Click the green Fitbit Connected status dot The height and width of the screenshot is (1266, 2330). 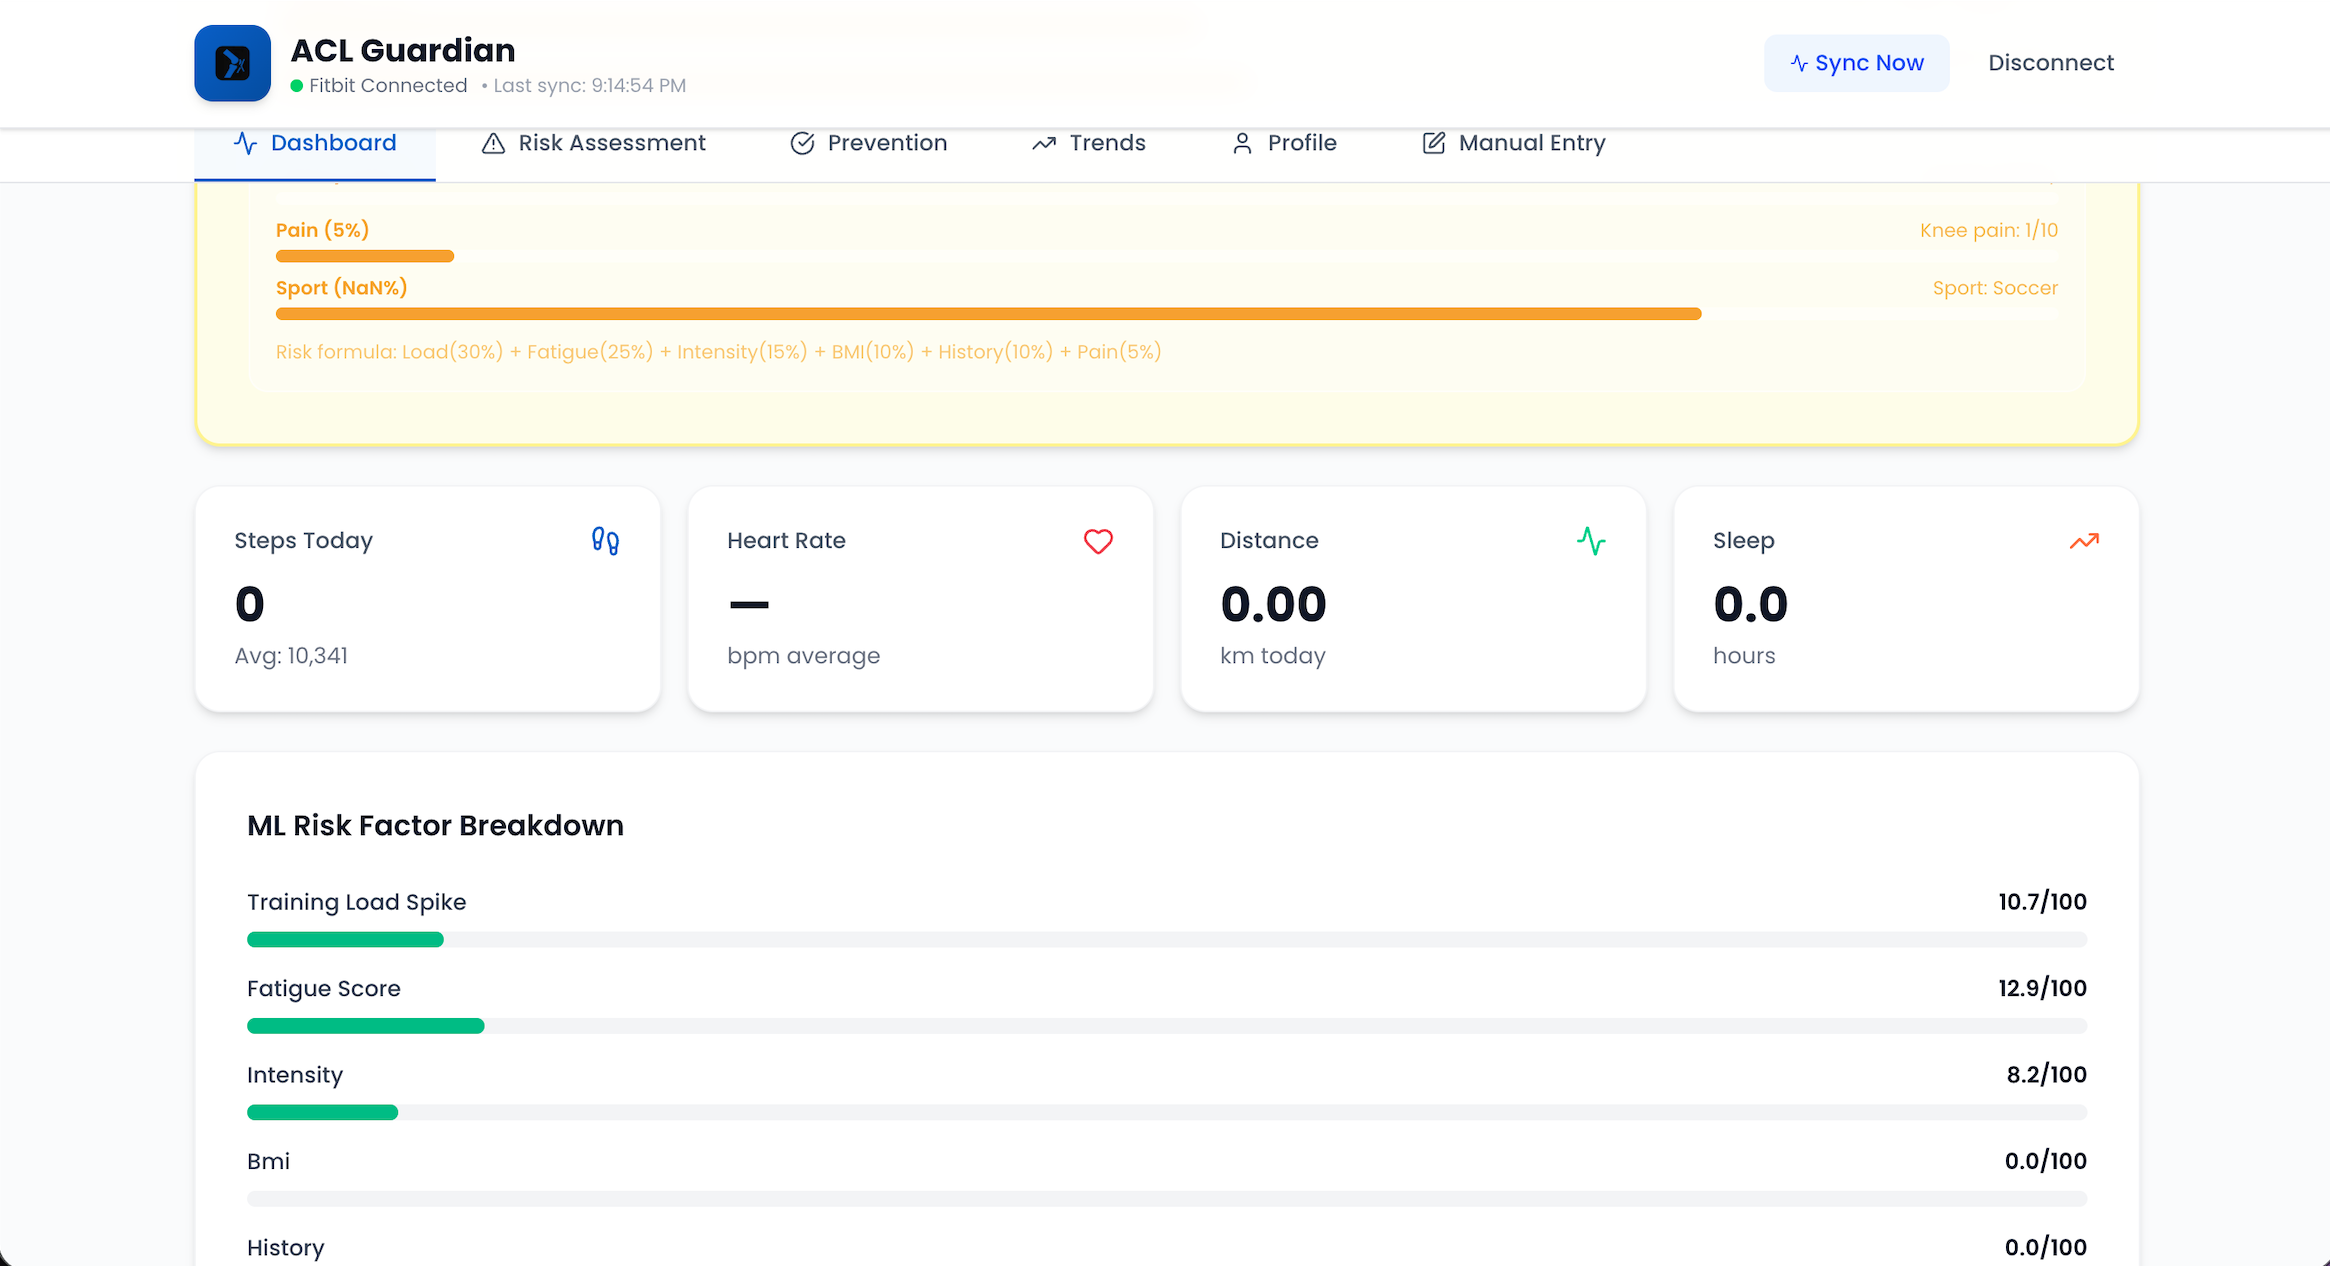297,86
